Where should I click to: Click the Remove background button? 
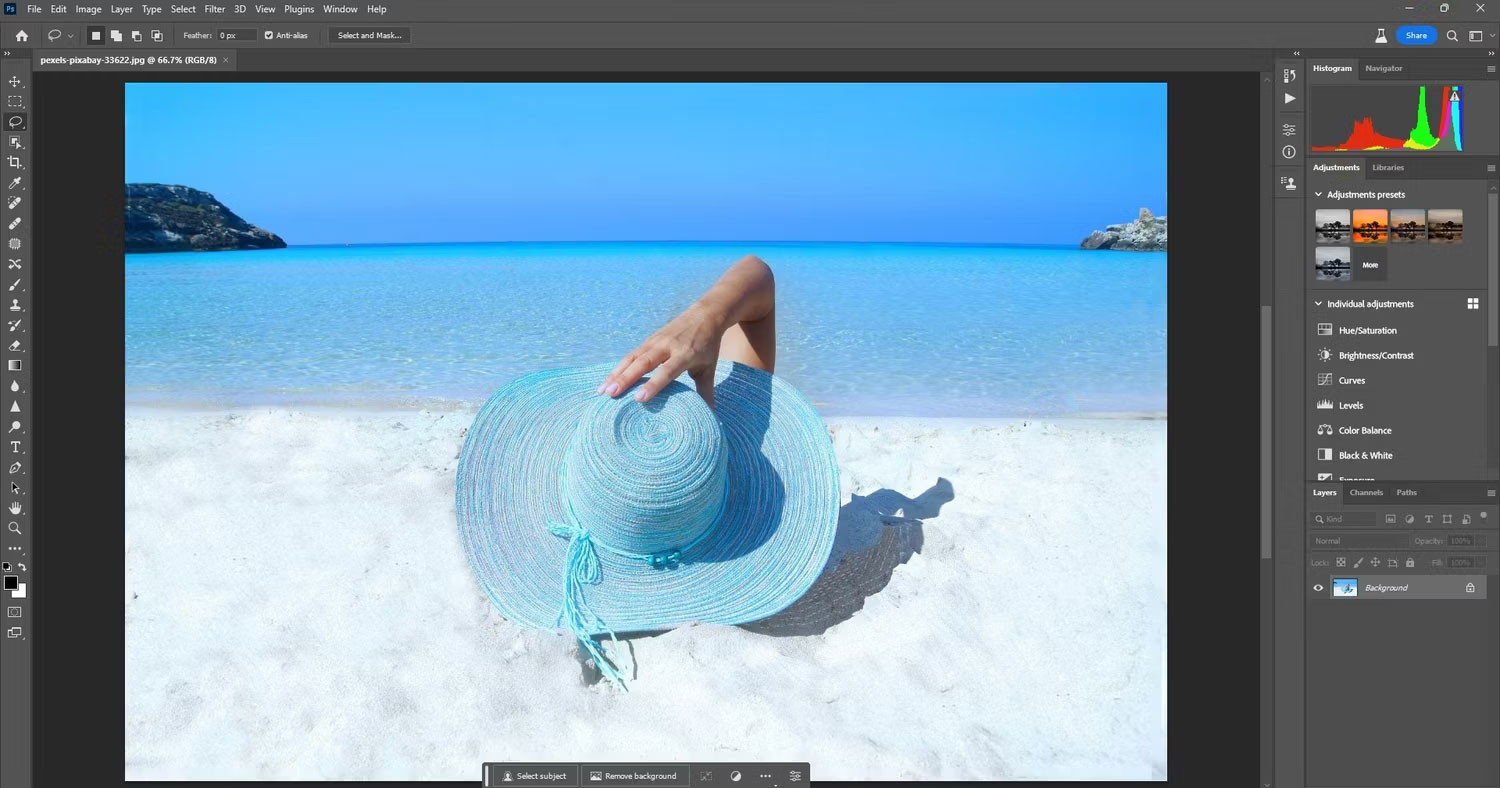click(633, 776)
